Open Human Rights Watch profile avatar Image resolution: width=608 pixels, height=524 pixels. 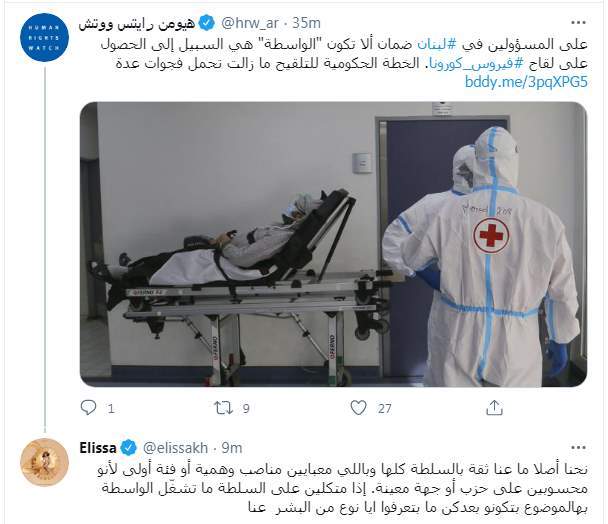[45, 37]
